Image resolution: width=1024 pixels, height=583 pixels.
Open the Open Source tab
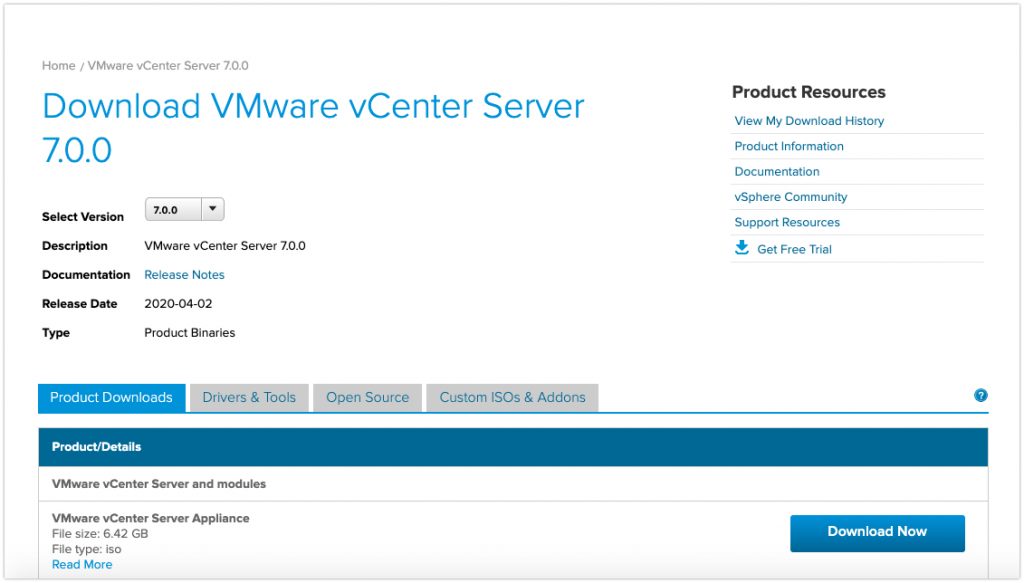tap(368, 398)
